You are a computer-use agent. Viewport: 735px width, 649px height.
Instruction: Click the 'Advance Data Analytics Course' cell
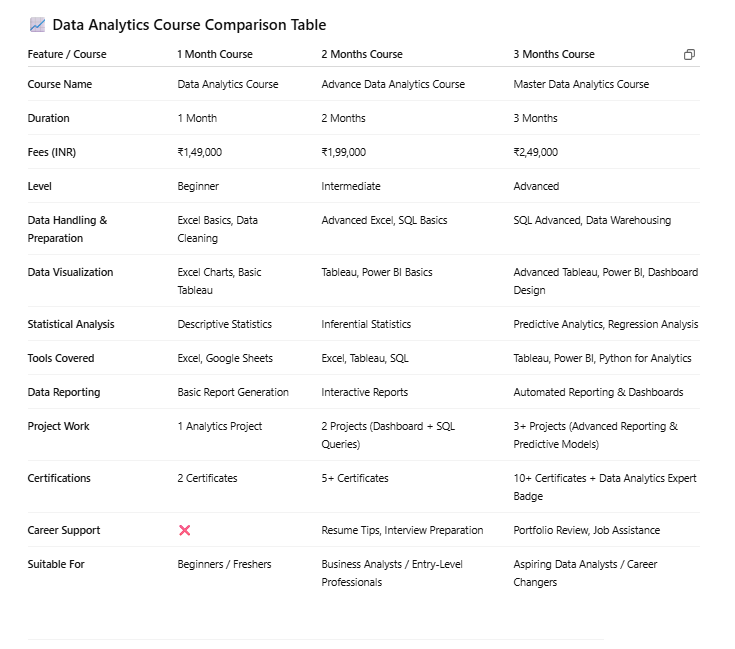click(x=393, y=84)
